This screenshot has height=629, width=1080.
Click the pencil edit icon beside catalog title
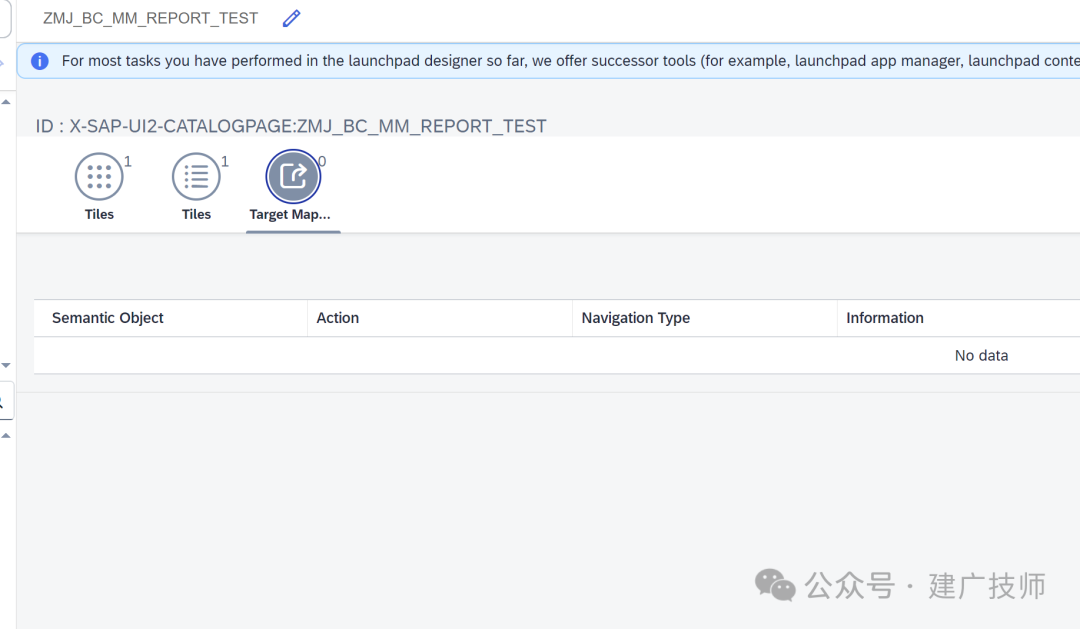291,19
